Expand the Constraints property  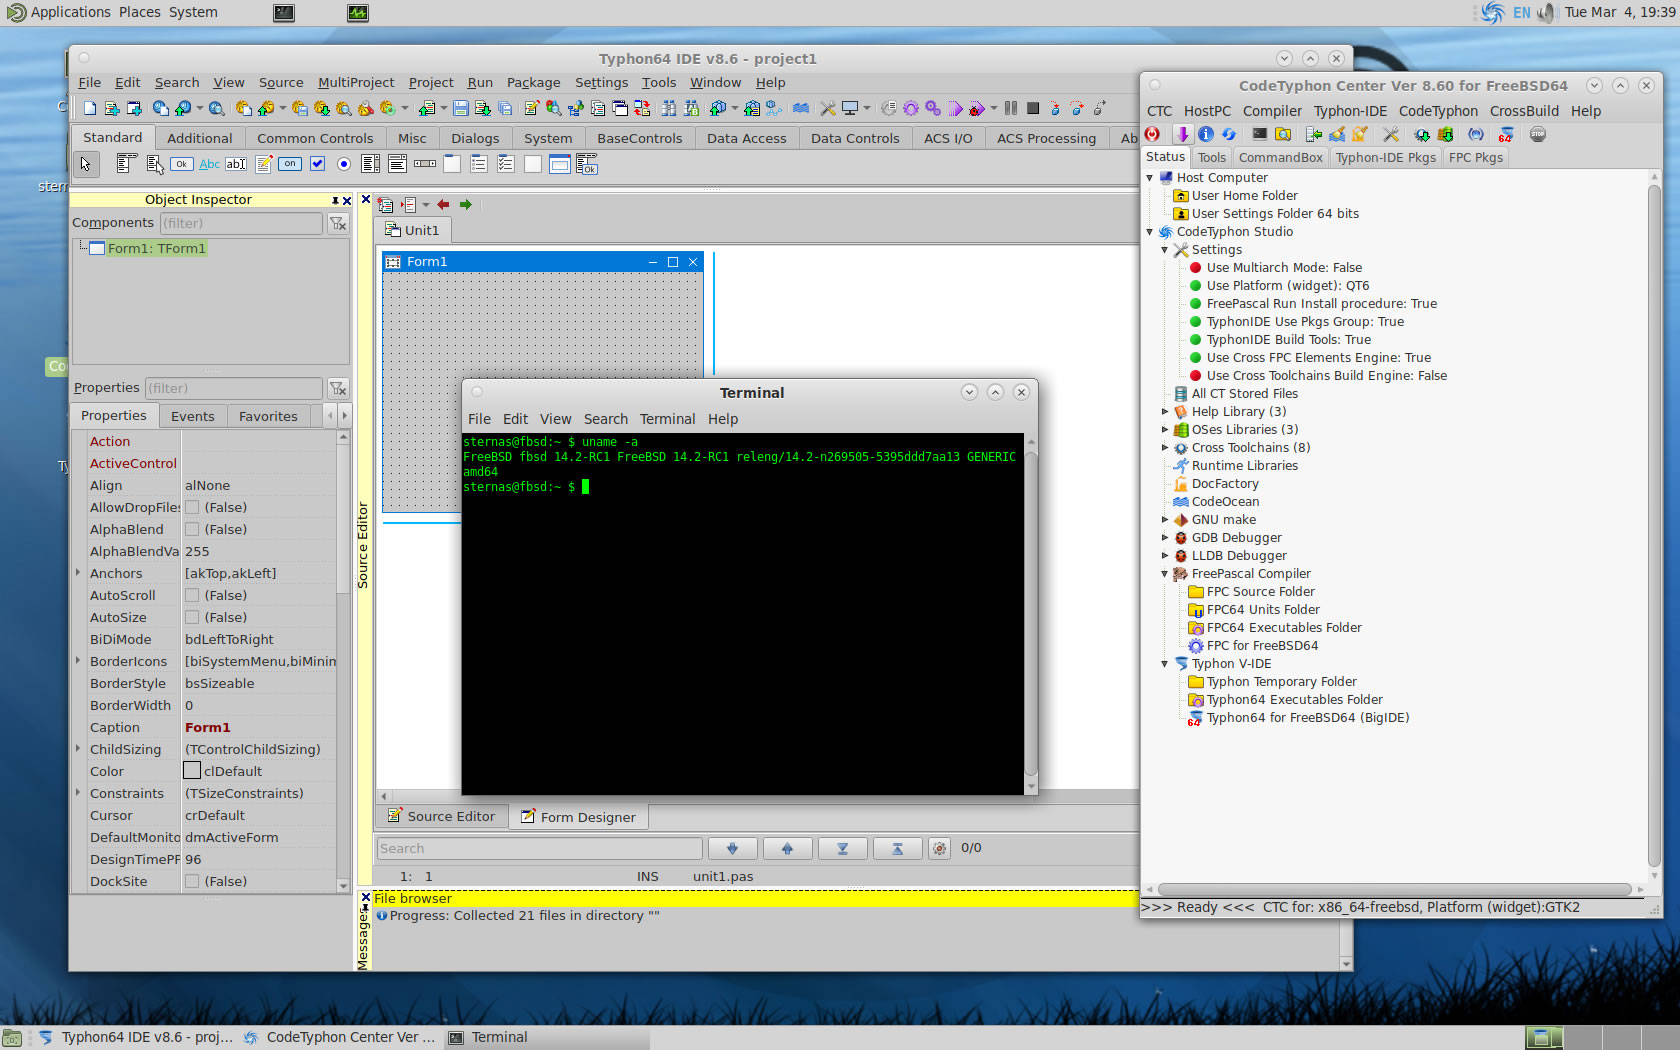(78, 793)
